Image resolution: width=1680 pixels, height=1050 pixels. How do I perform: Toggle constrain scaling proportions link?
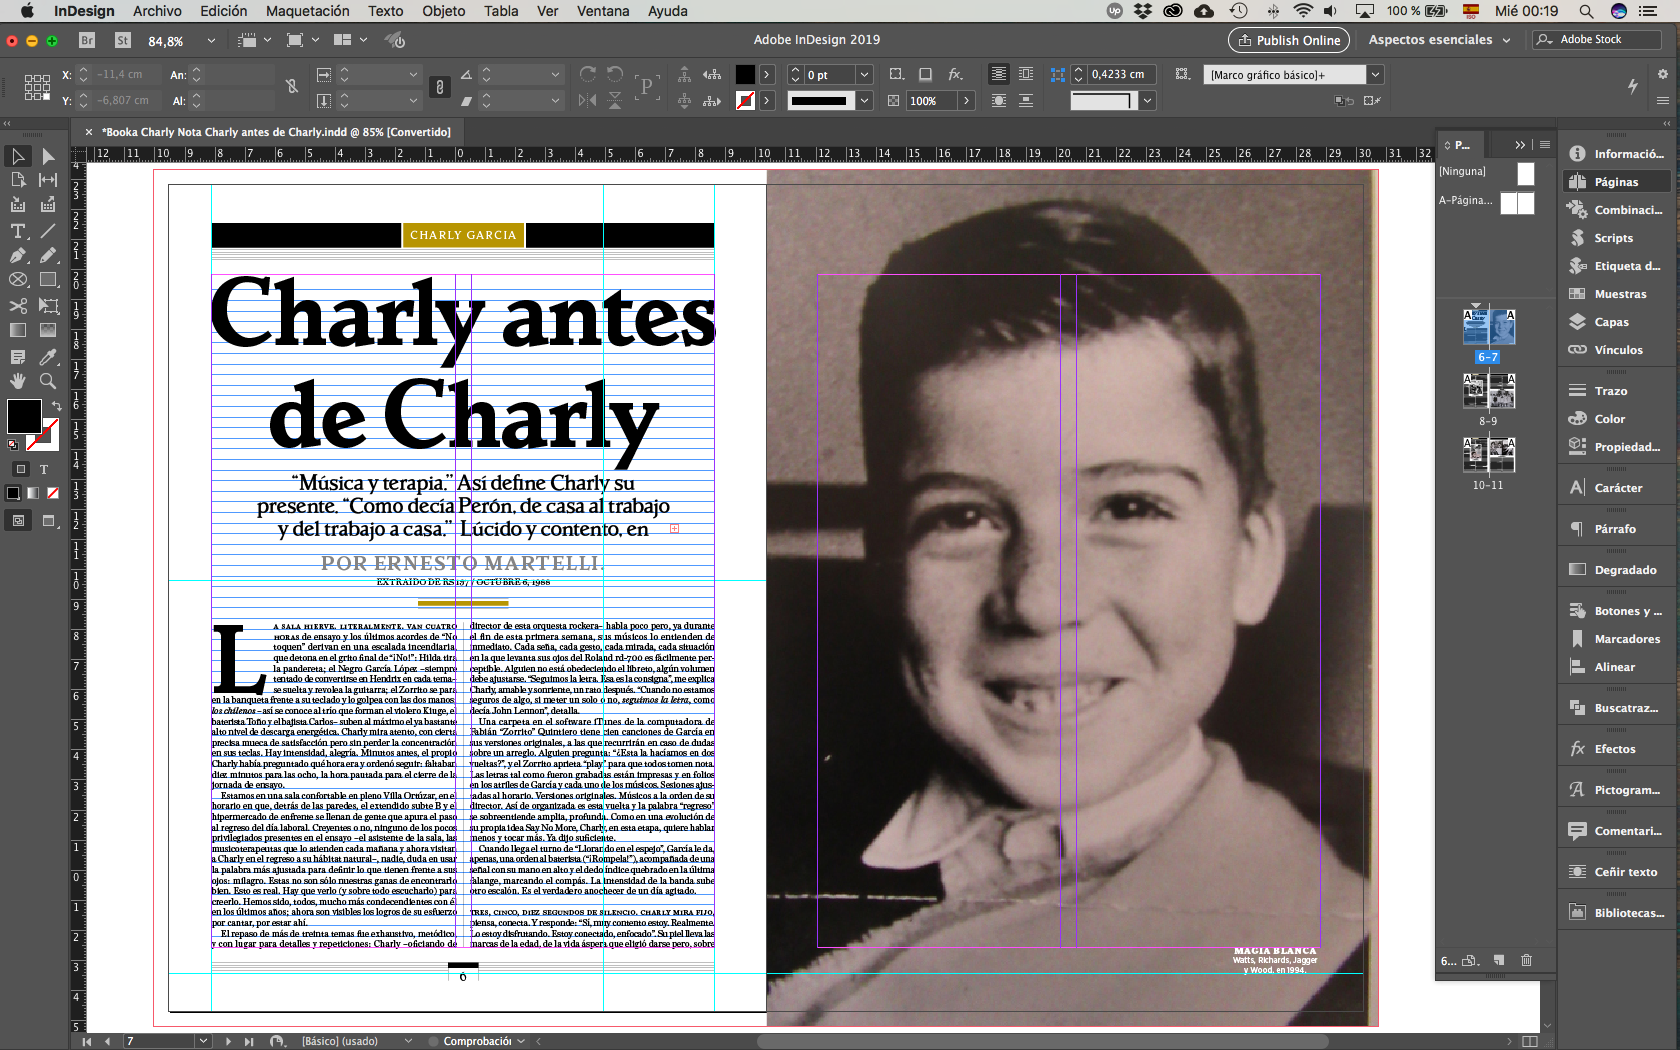point(440,87)
